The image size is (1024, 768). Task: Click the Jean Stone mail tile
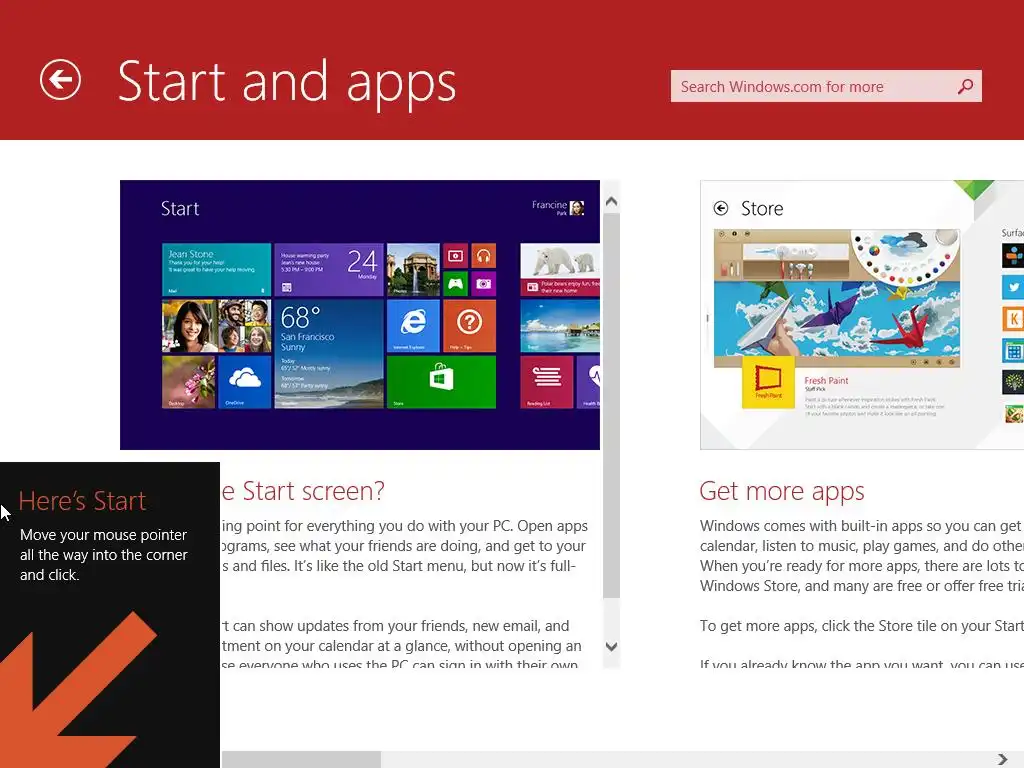click(216, 270)
